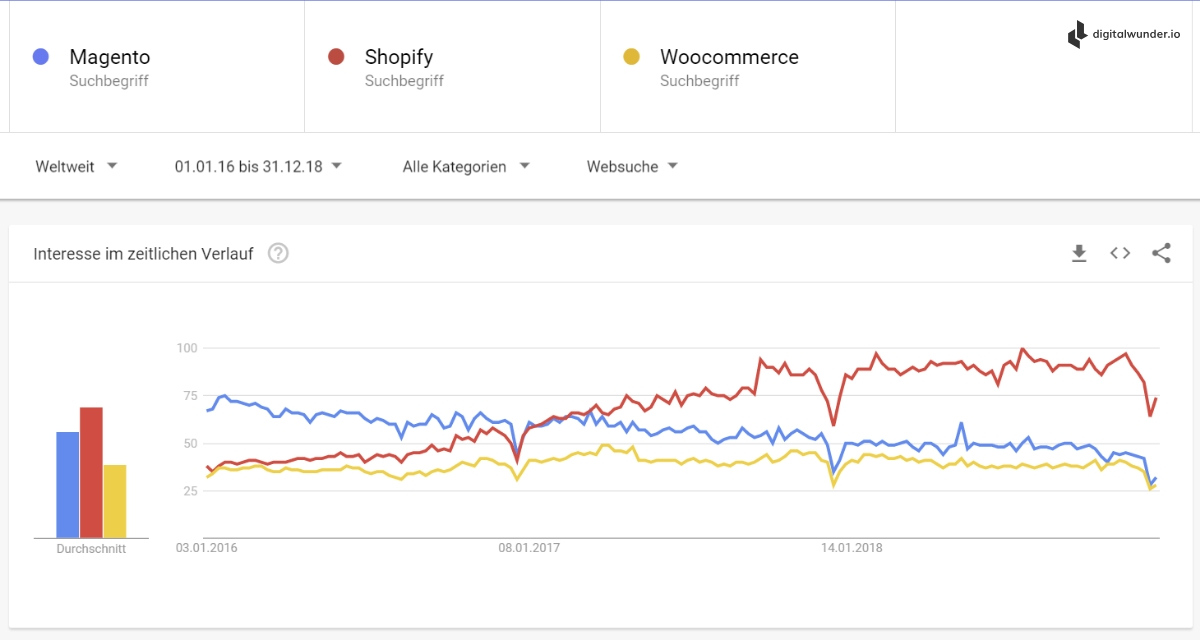
Task: Select the Shopify search term
Action: (399, 57)
